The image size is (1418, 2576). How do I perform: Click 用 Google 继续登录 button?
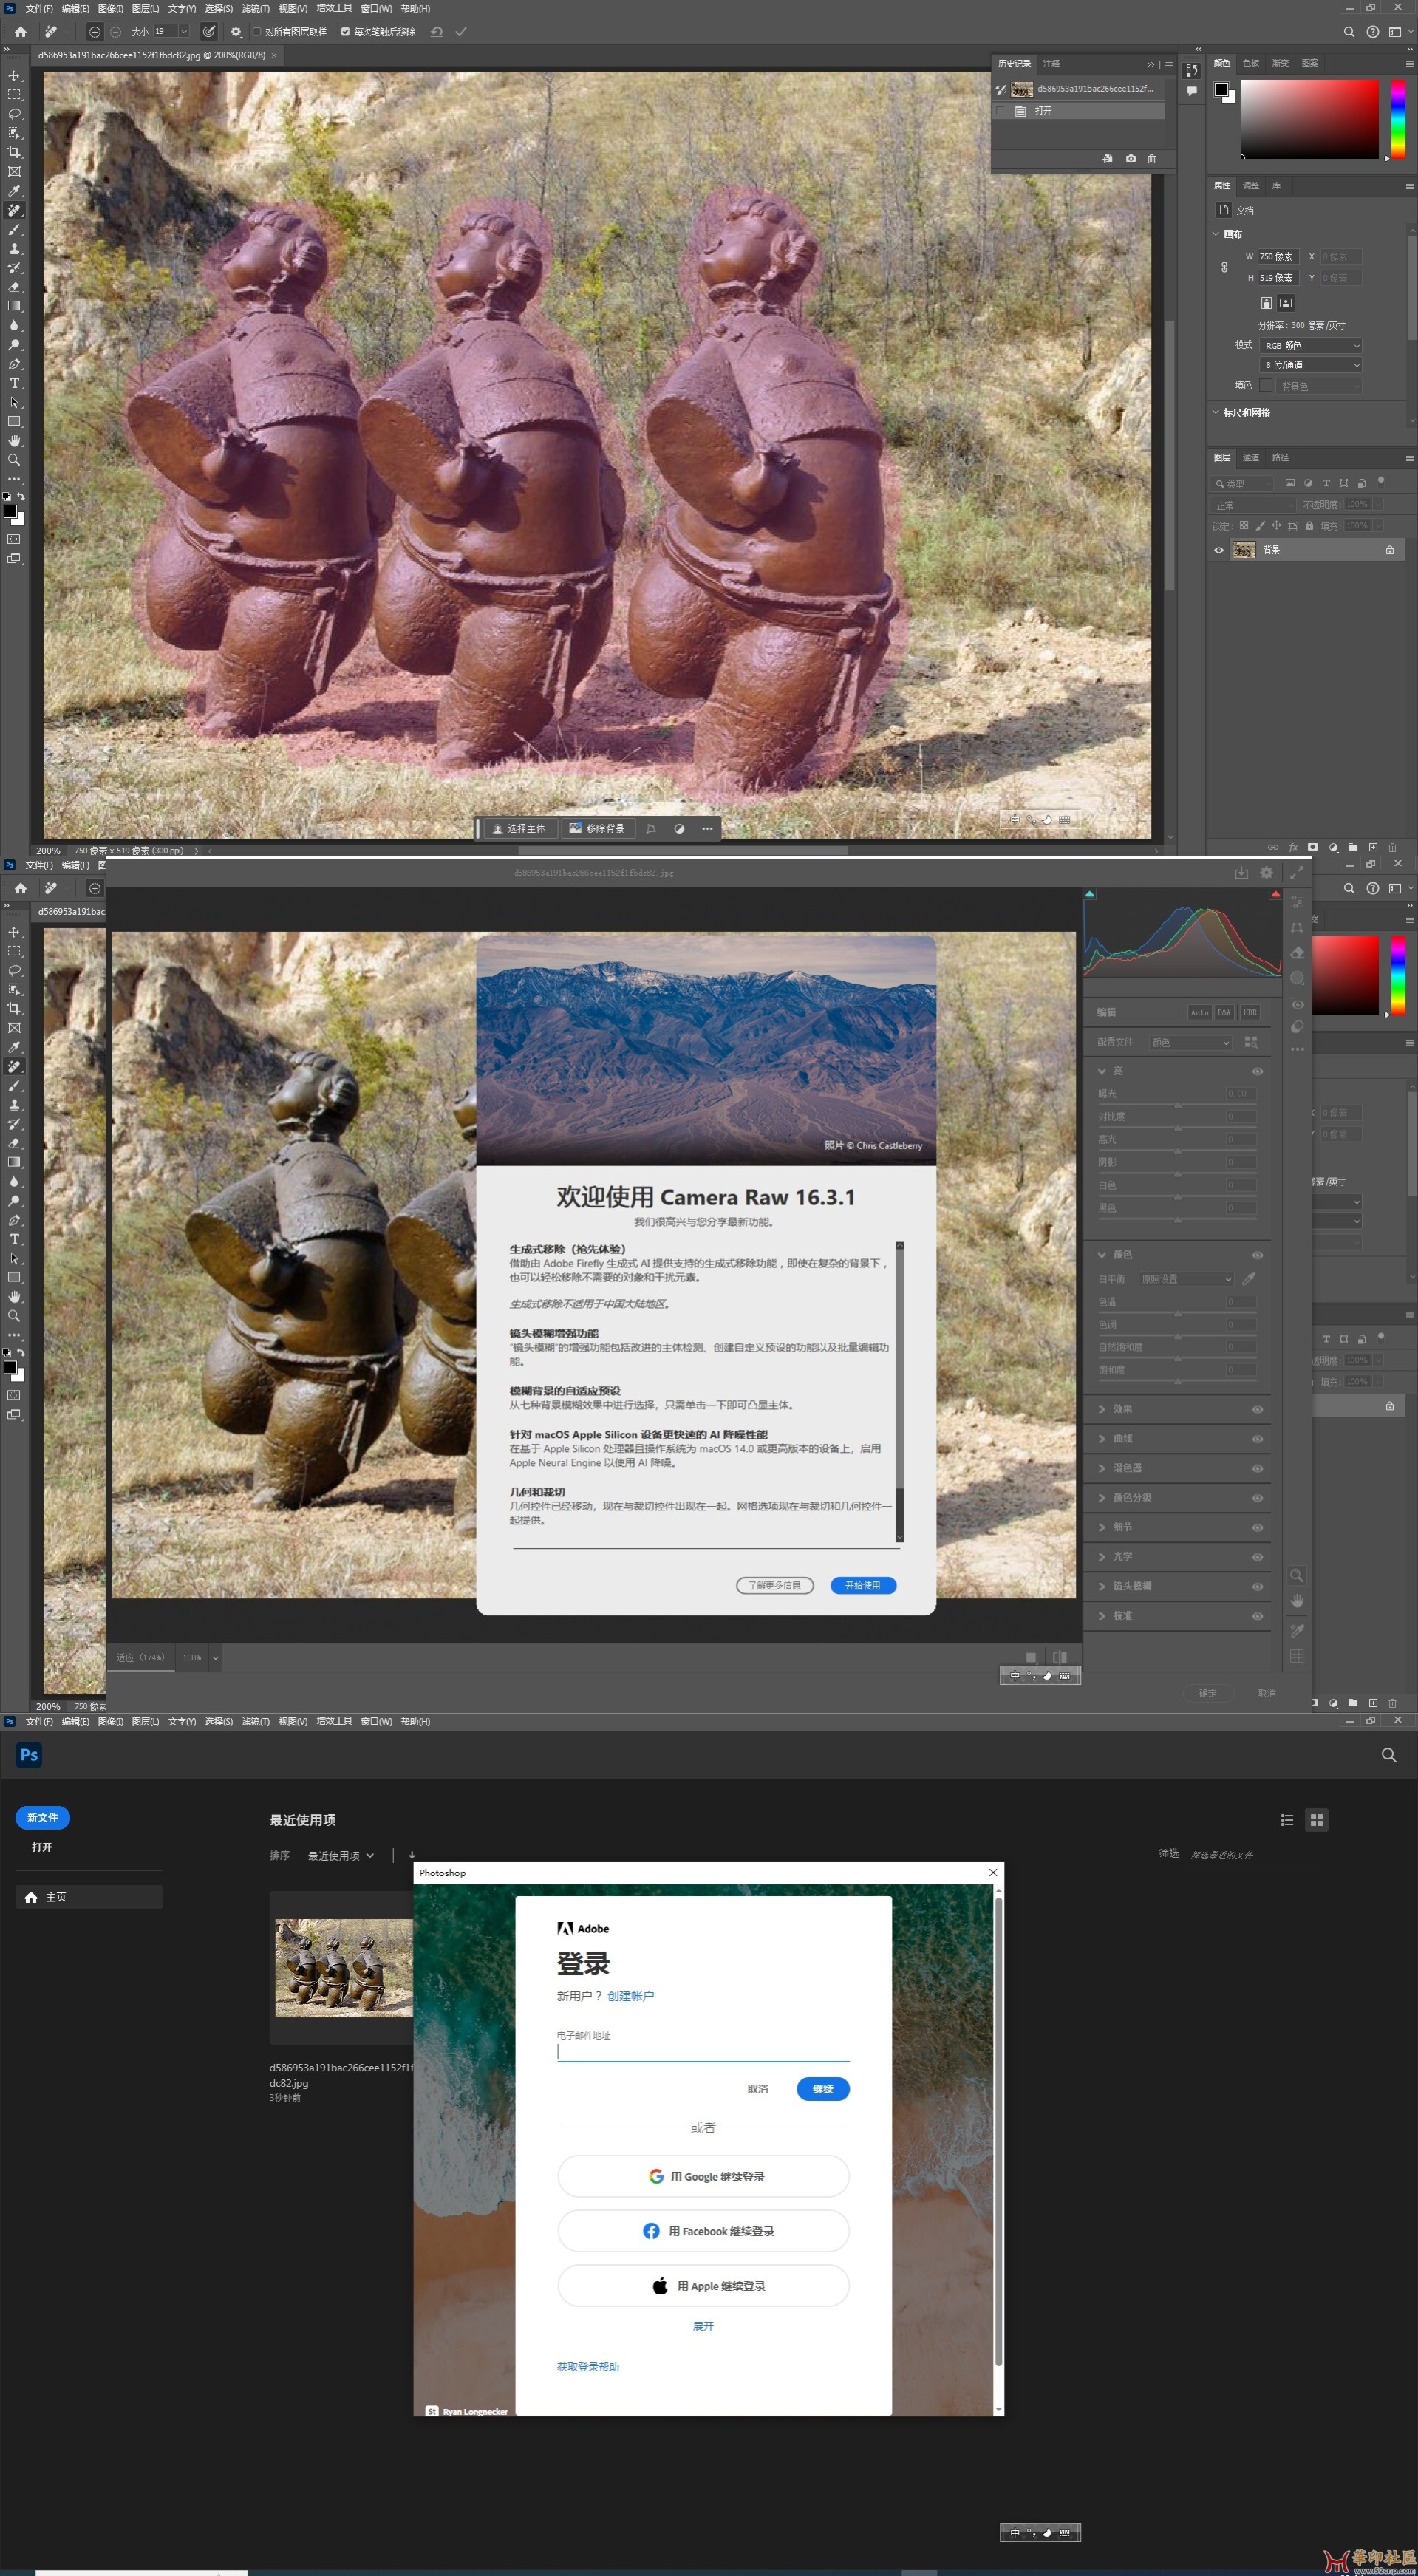coord(703,2176)
